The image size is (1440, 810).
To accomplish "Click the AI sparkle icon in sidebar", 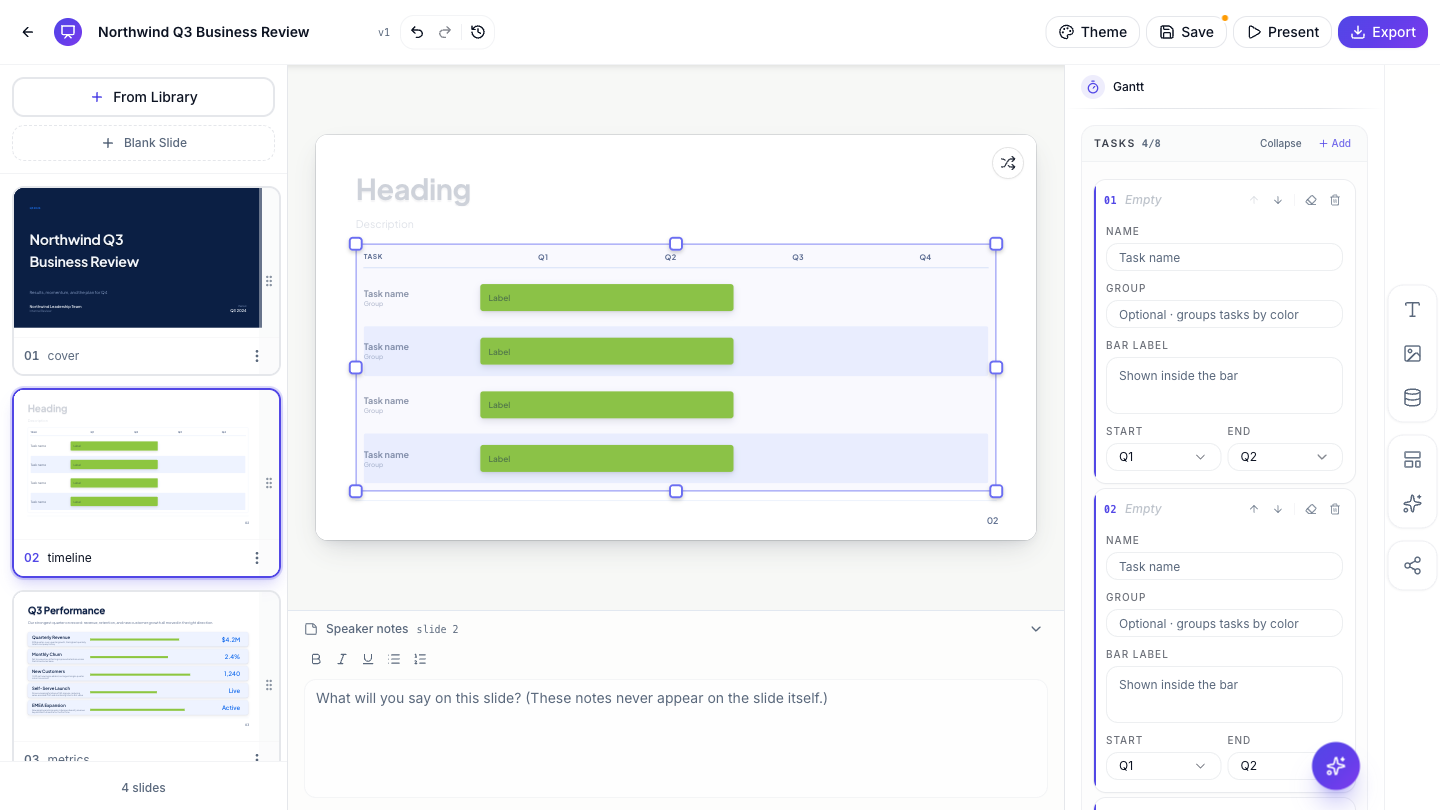I will (1412, 504).
